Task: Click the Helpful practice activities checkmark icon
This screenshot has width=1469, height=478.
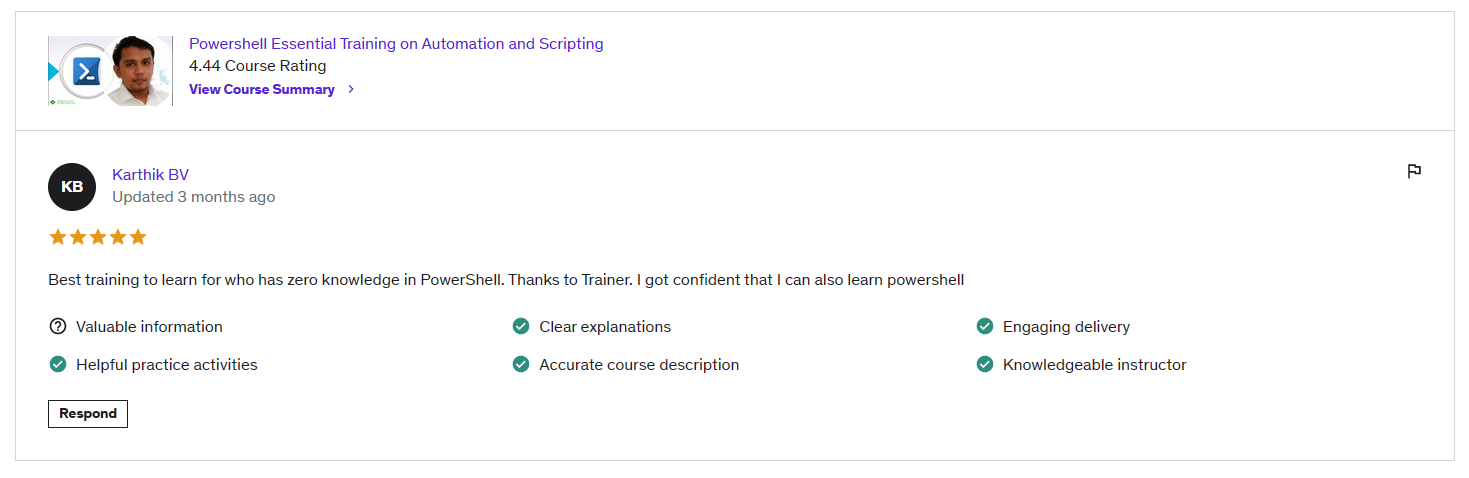Action: [58, 365]
